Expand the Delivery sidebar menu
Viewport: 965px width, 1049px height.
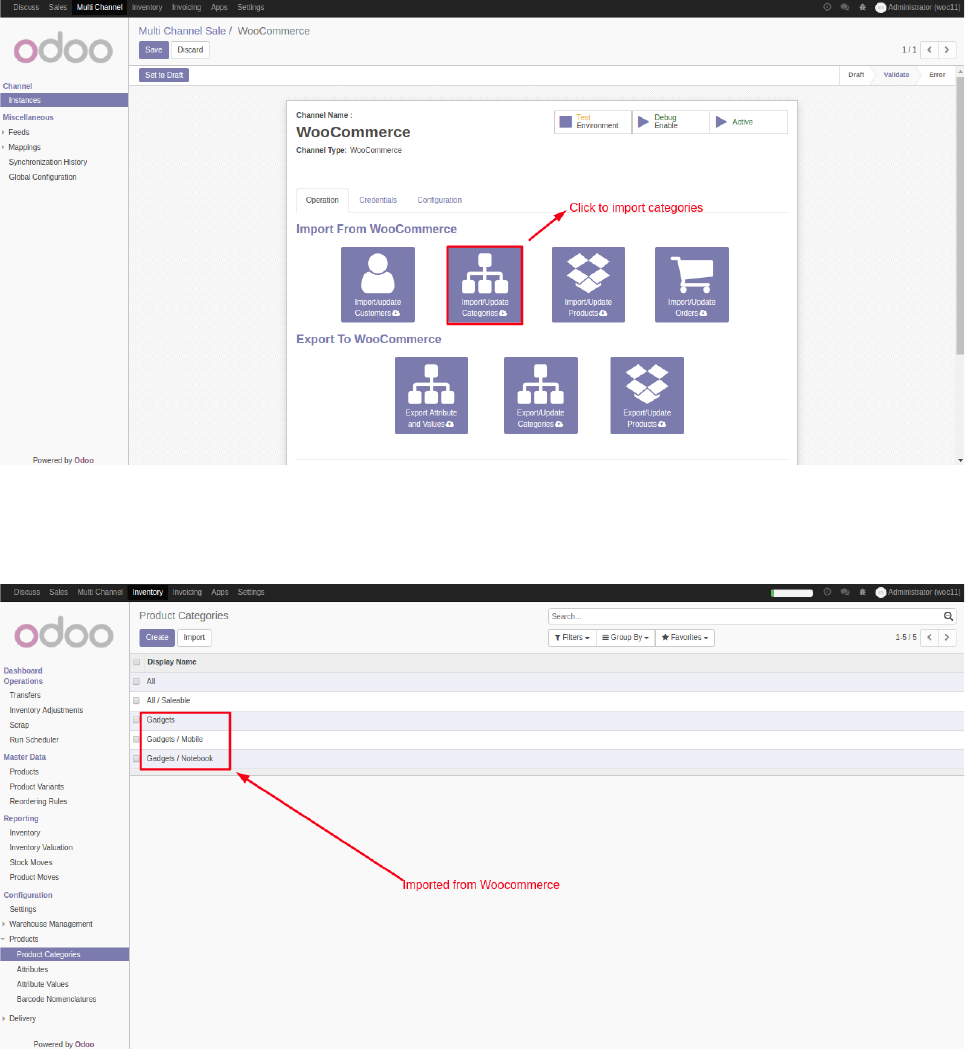(x=22, y=1018)
